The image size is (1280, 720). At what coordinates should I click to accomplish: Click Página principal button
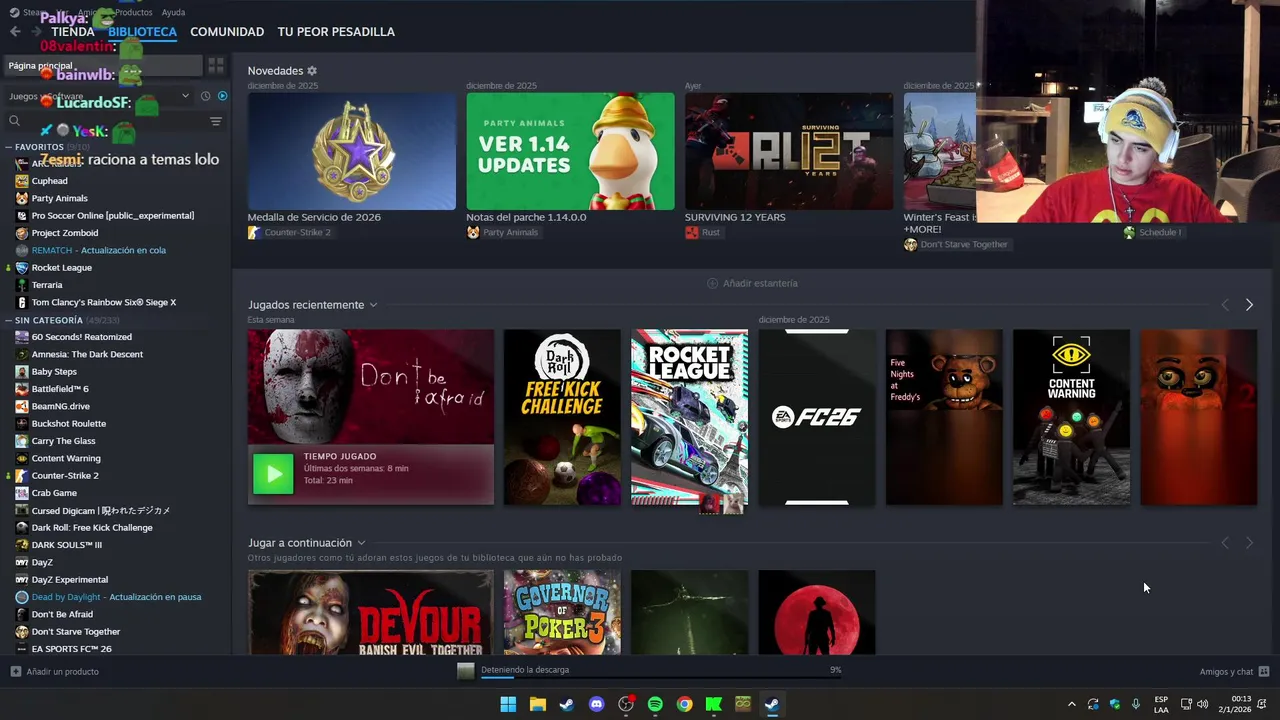[103, 66]
